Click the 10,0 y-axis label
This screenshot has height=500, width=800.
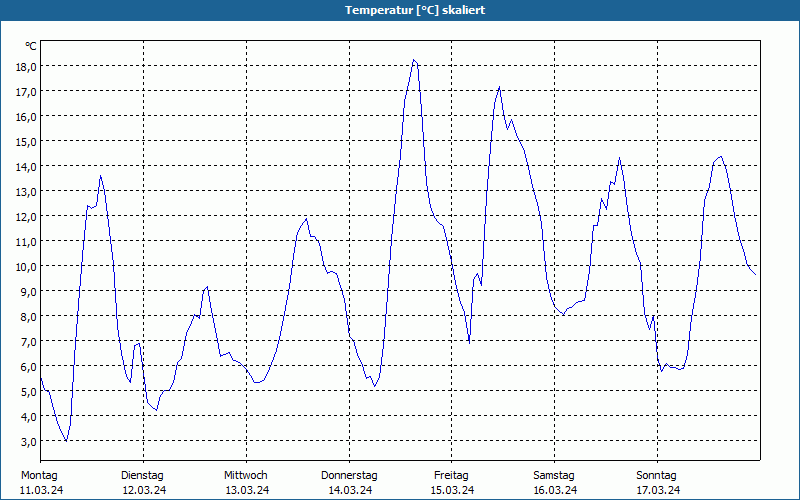point(26,266)
